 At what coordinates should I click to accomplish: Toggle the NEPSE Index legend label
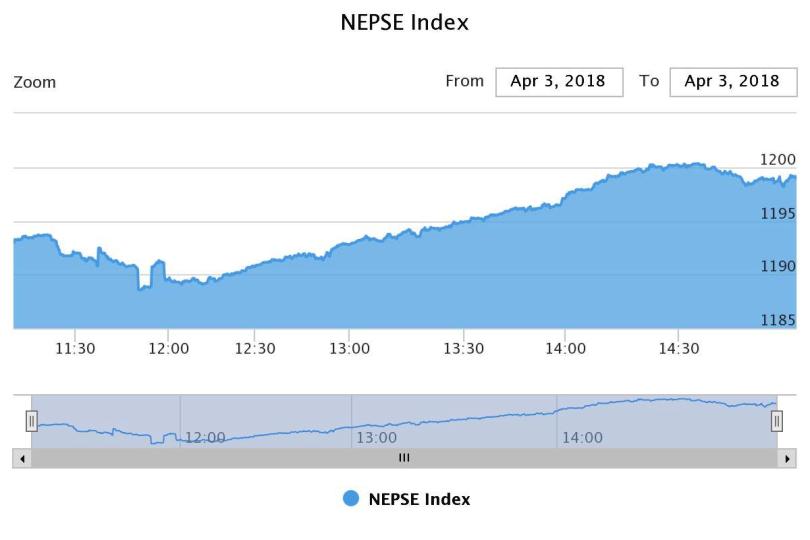point(419,499)
